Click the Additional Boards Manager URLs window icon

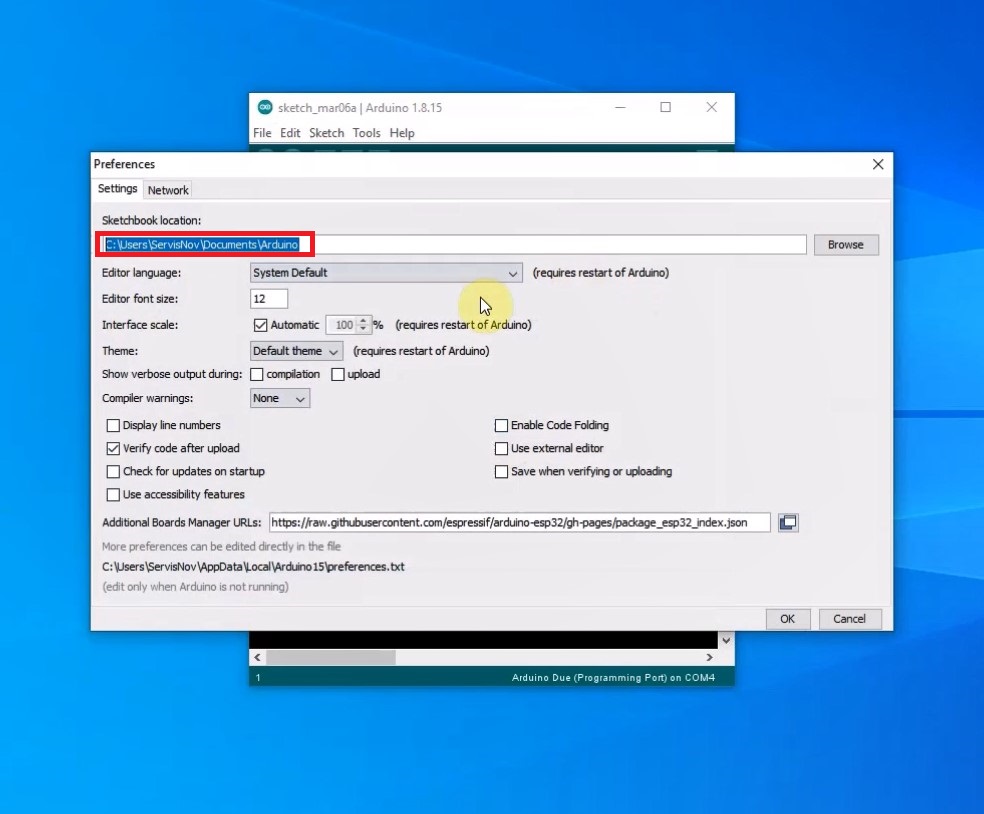click(788, 522)
